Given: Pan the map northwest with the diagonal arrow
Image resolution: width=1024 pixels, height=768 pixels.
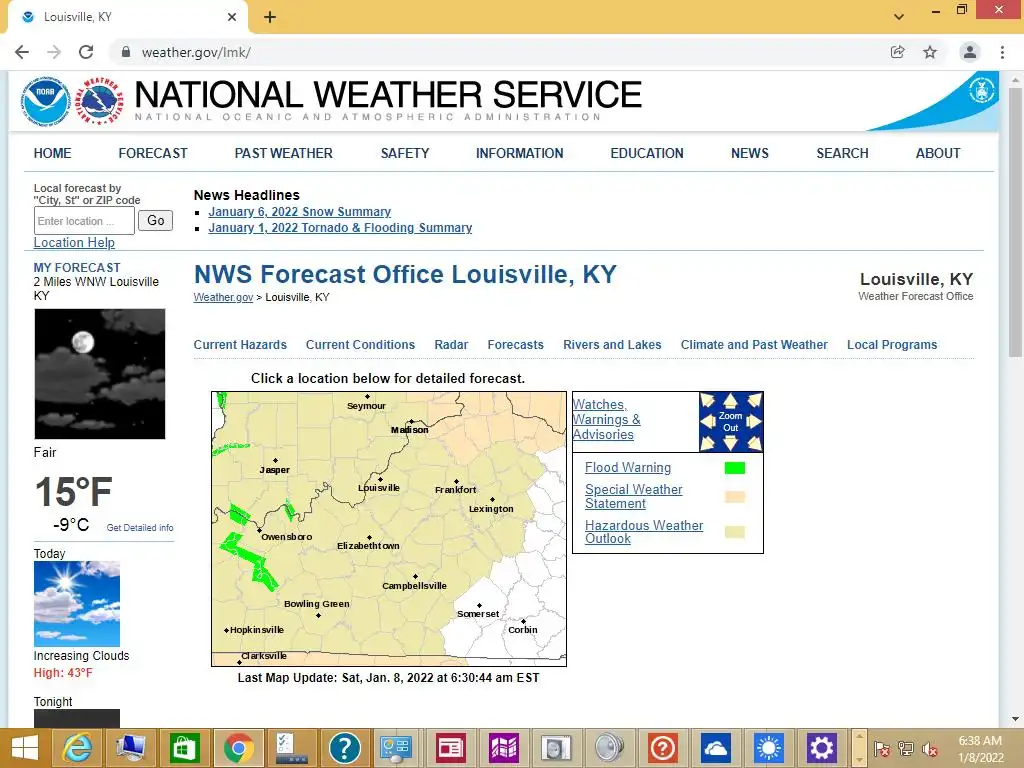Looking at the screenshot, I should click(x=707, y=400).
